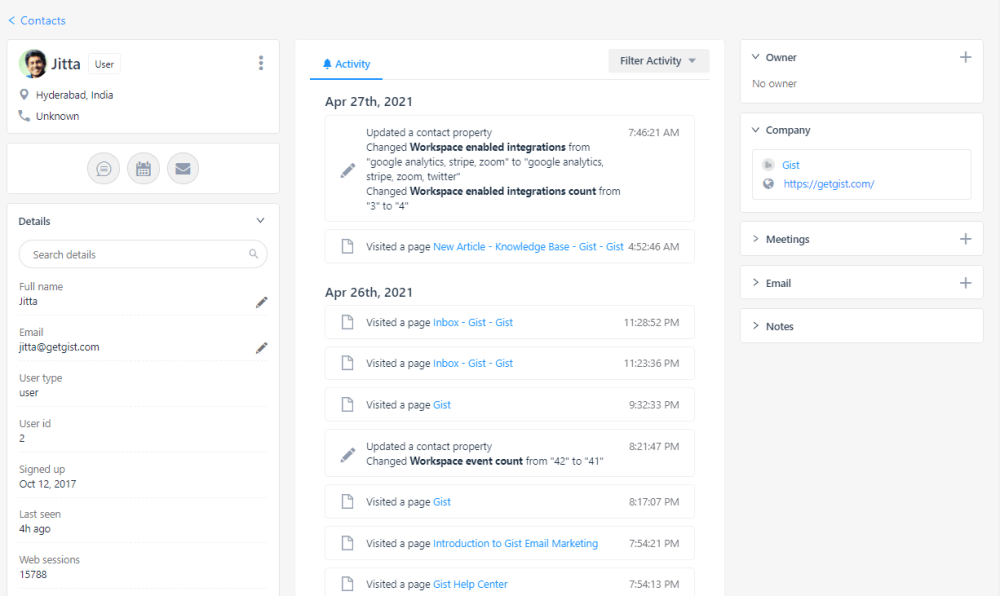Open https://getgist.com/ website link

(828, 184)
